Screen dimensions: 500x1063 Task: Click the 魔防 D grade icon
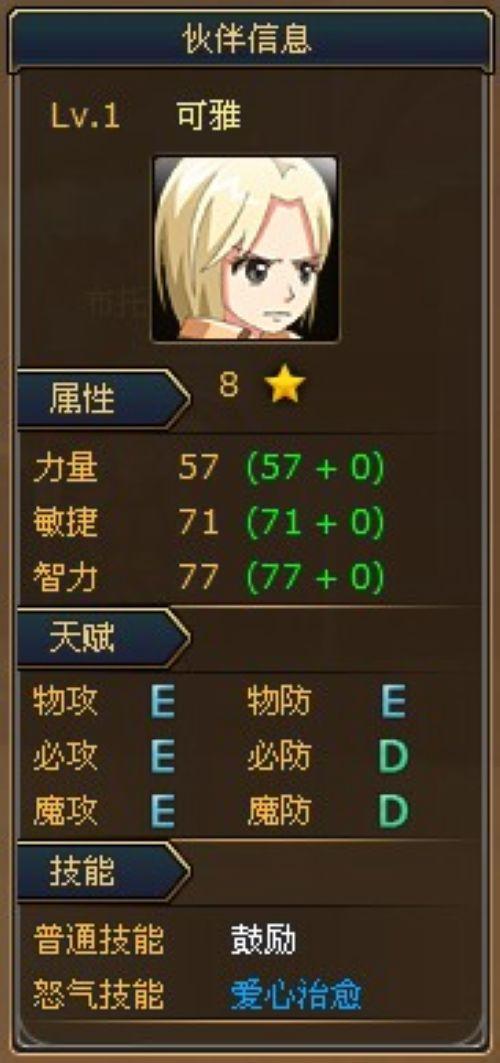(394, 810)
